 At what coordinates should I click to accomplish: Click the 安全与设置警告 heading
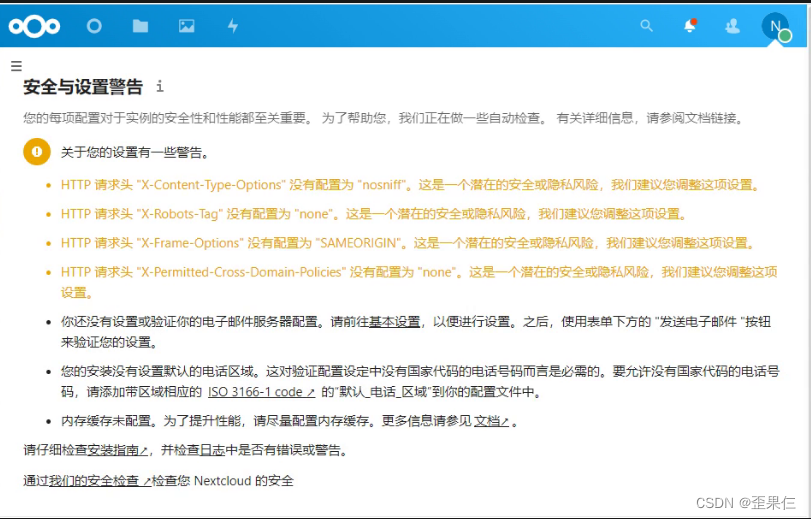(83, 86)
